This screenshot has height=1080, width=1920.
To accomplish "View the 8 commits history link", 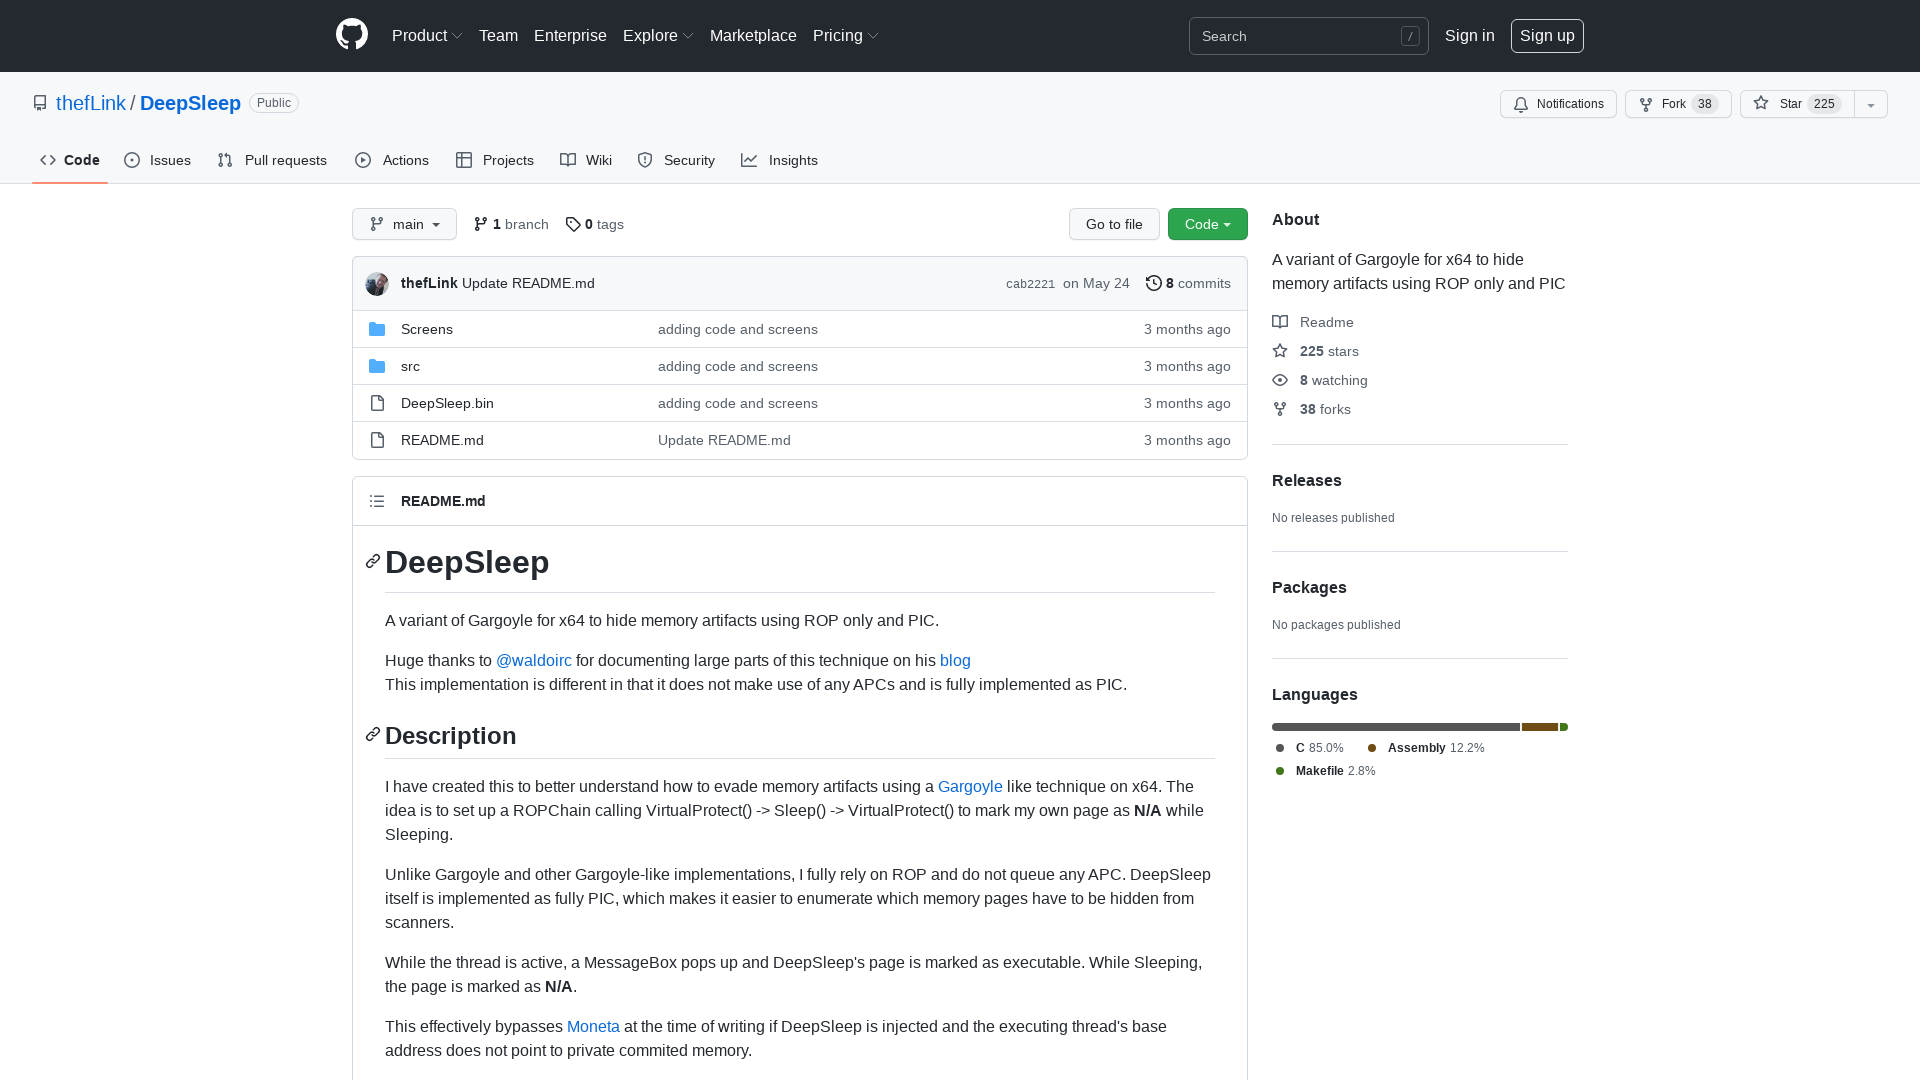I will click(1188, 283).
